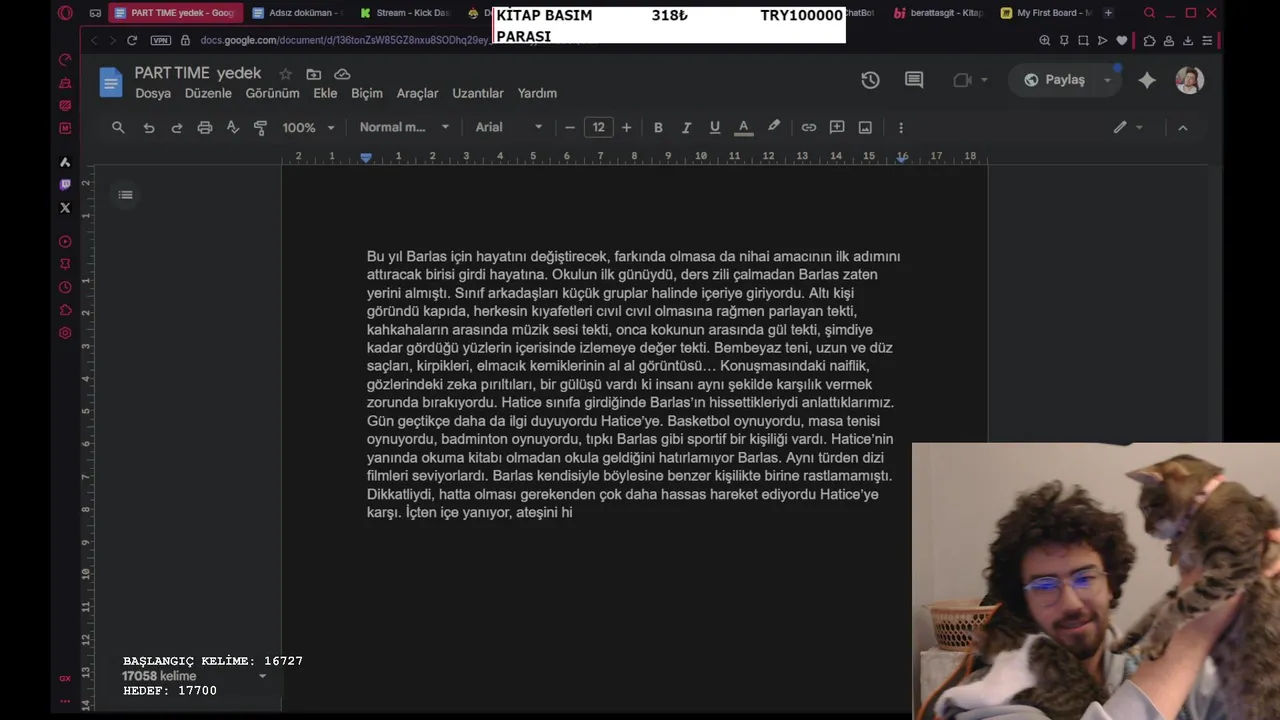The height and width of the screenshot is (720, 1280).
Task: Open the Ekle menu
Action: click(325, 93)
